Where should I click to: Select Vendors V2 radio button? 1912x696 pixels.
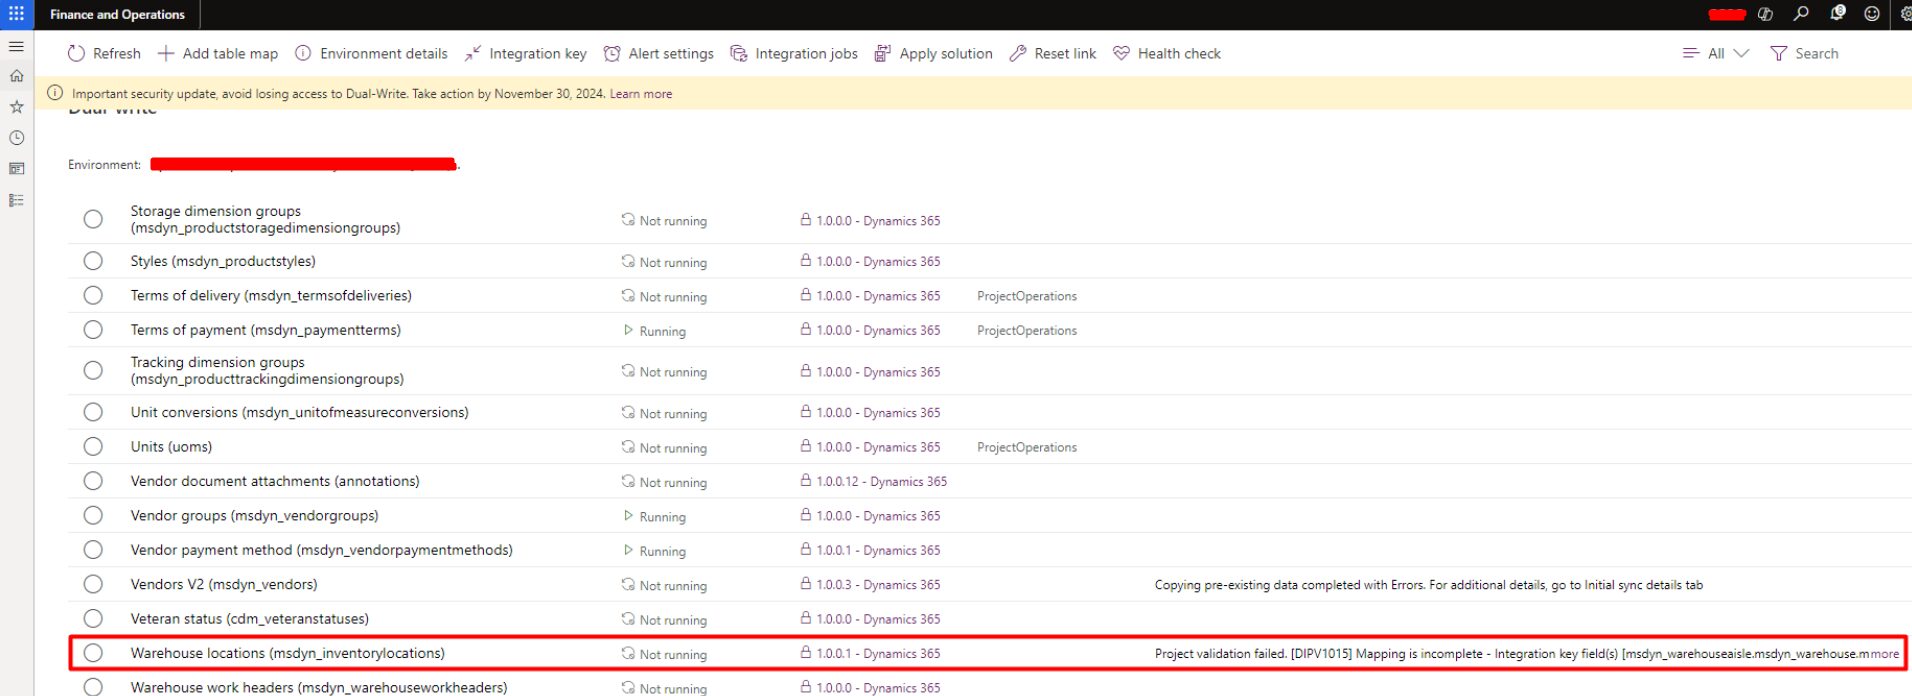[93, 584]
